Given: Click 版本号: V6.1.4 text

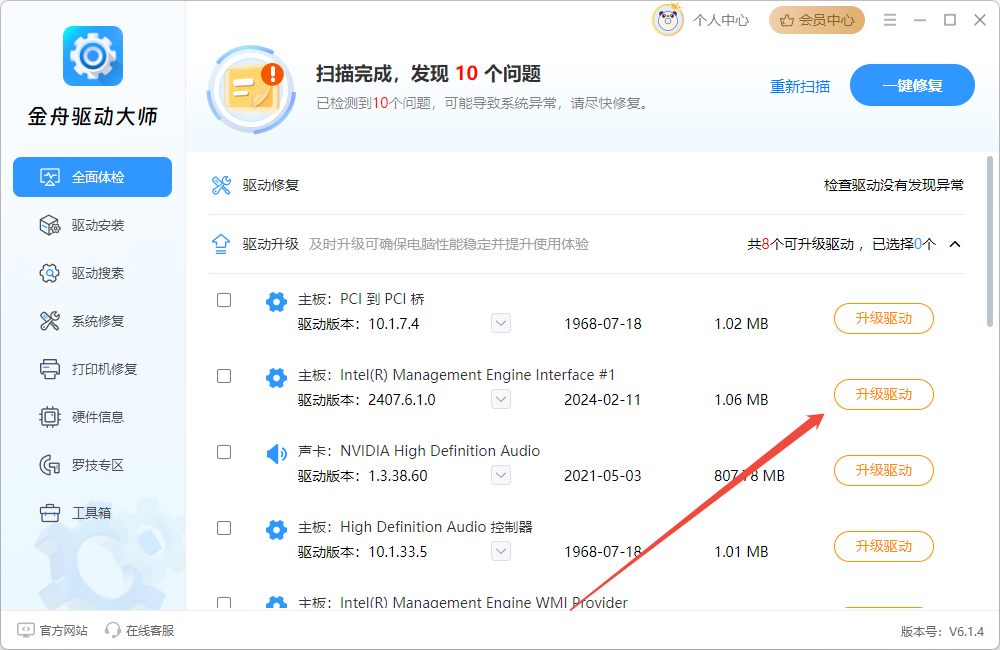Looking at the screenshot, I should (942, 632).
